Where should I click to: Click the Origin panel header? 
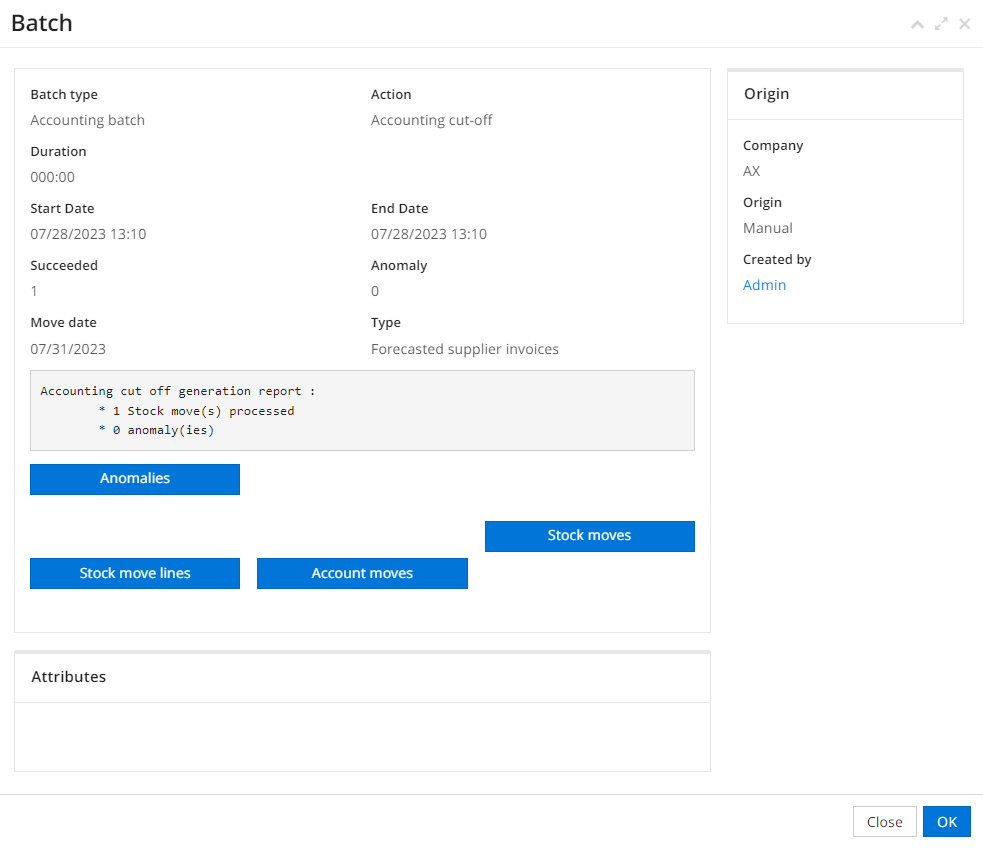click(845, 94)
